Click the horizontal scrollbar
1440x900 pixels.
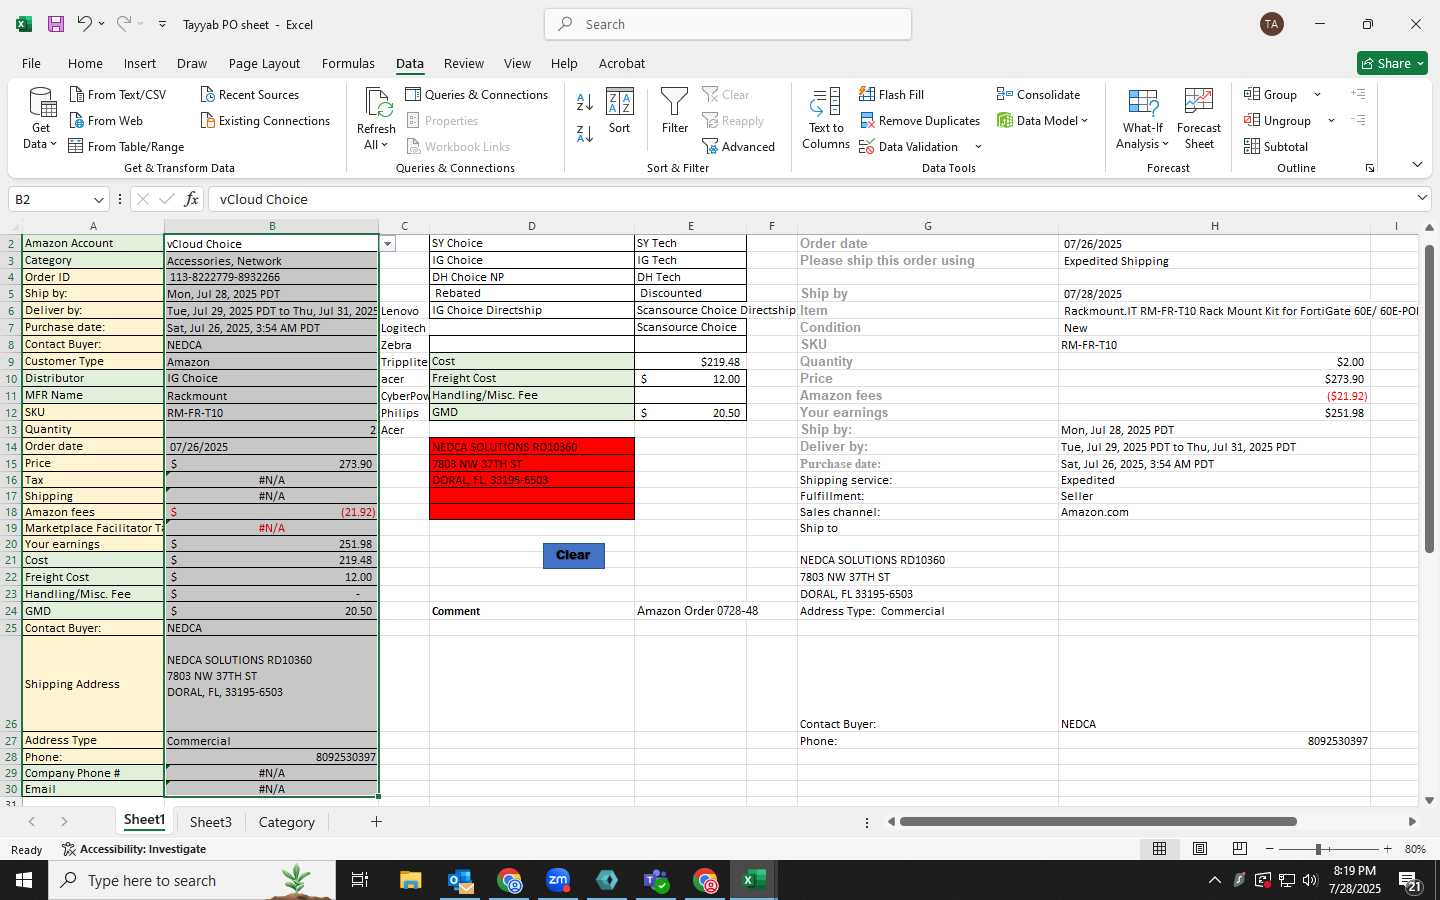click(x=1098, y=822)
